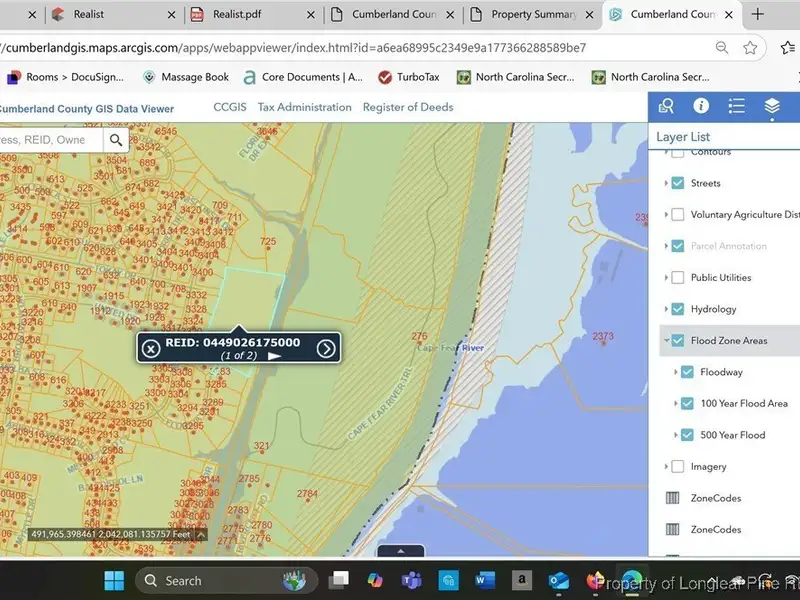
Task: Expand the Hydrology layer arrow
Action: coord(666,309)
